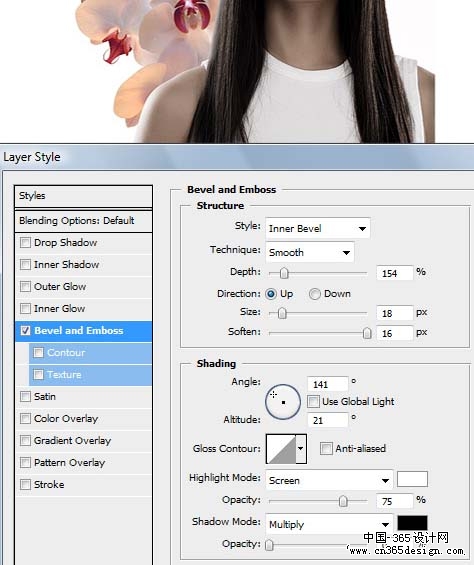The image size is (474, 565).
Task: Open Gloss Contour picker dropdown arrow
Action: 301,449
